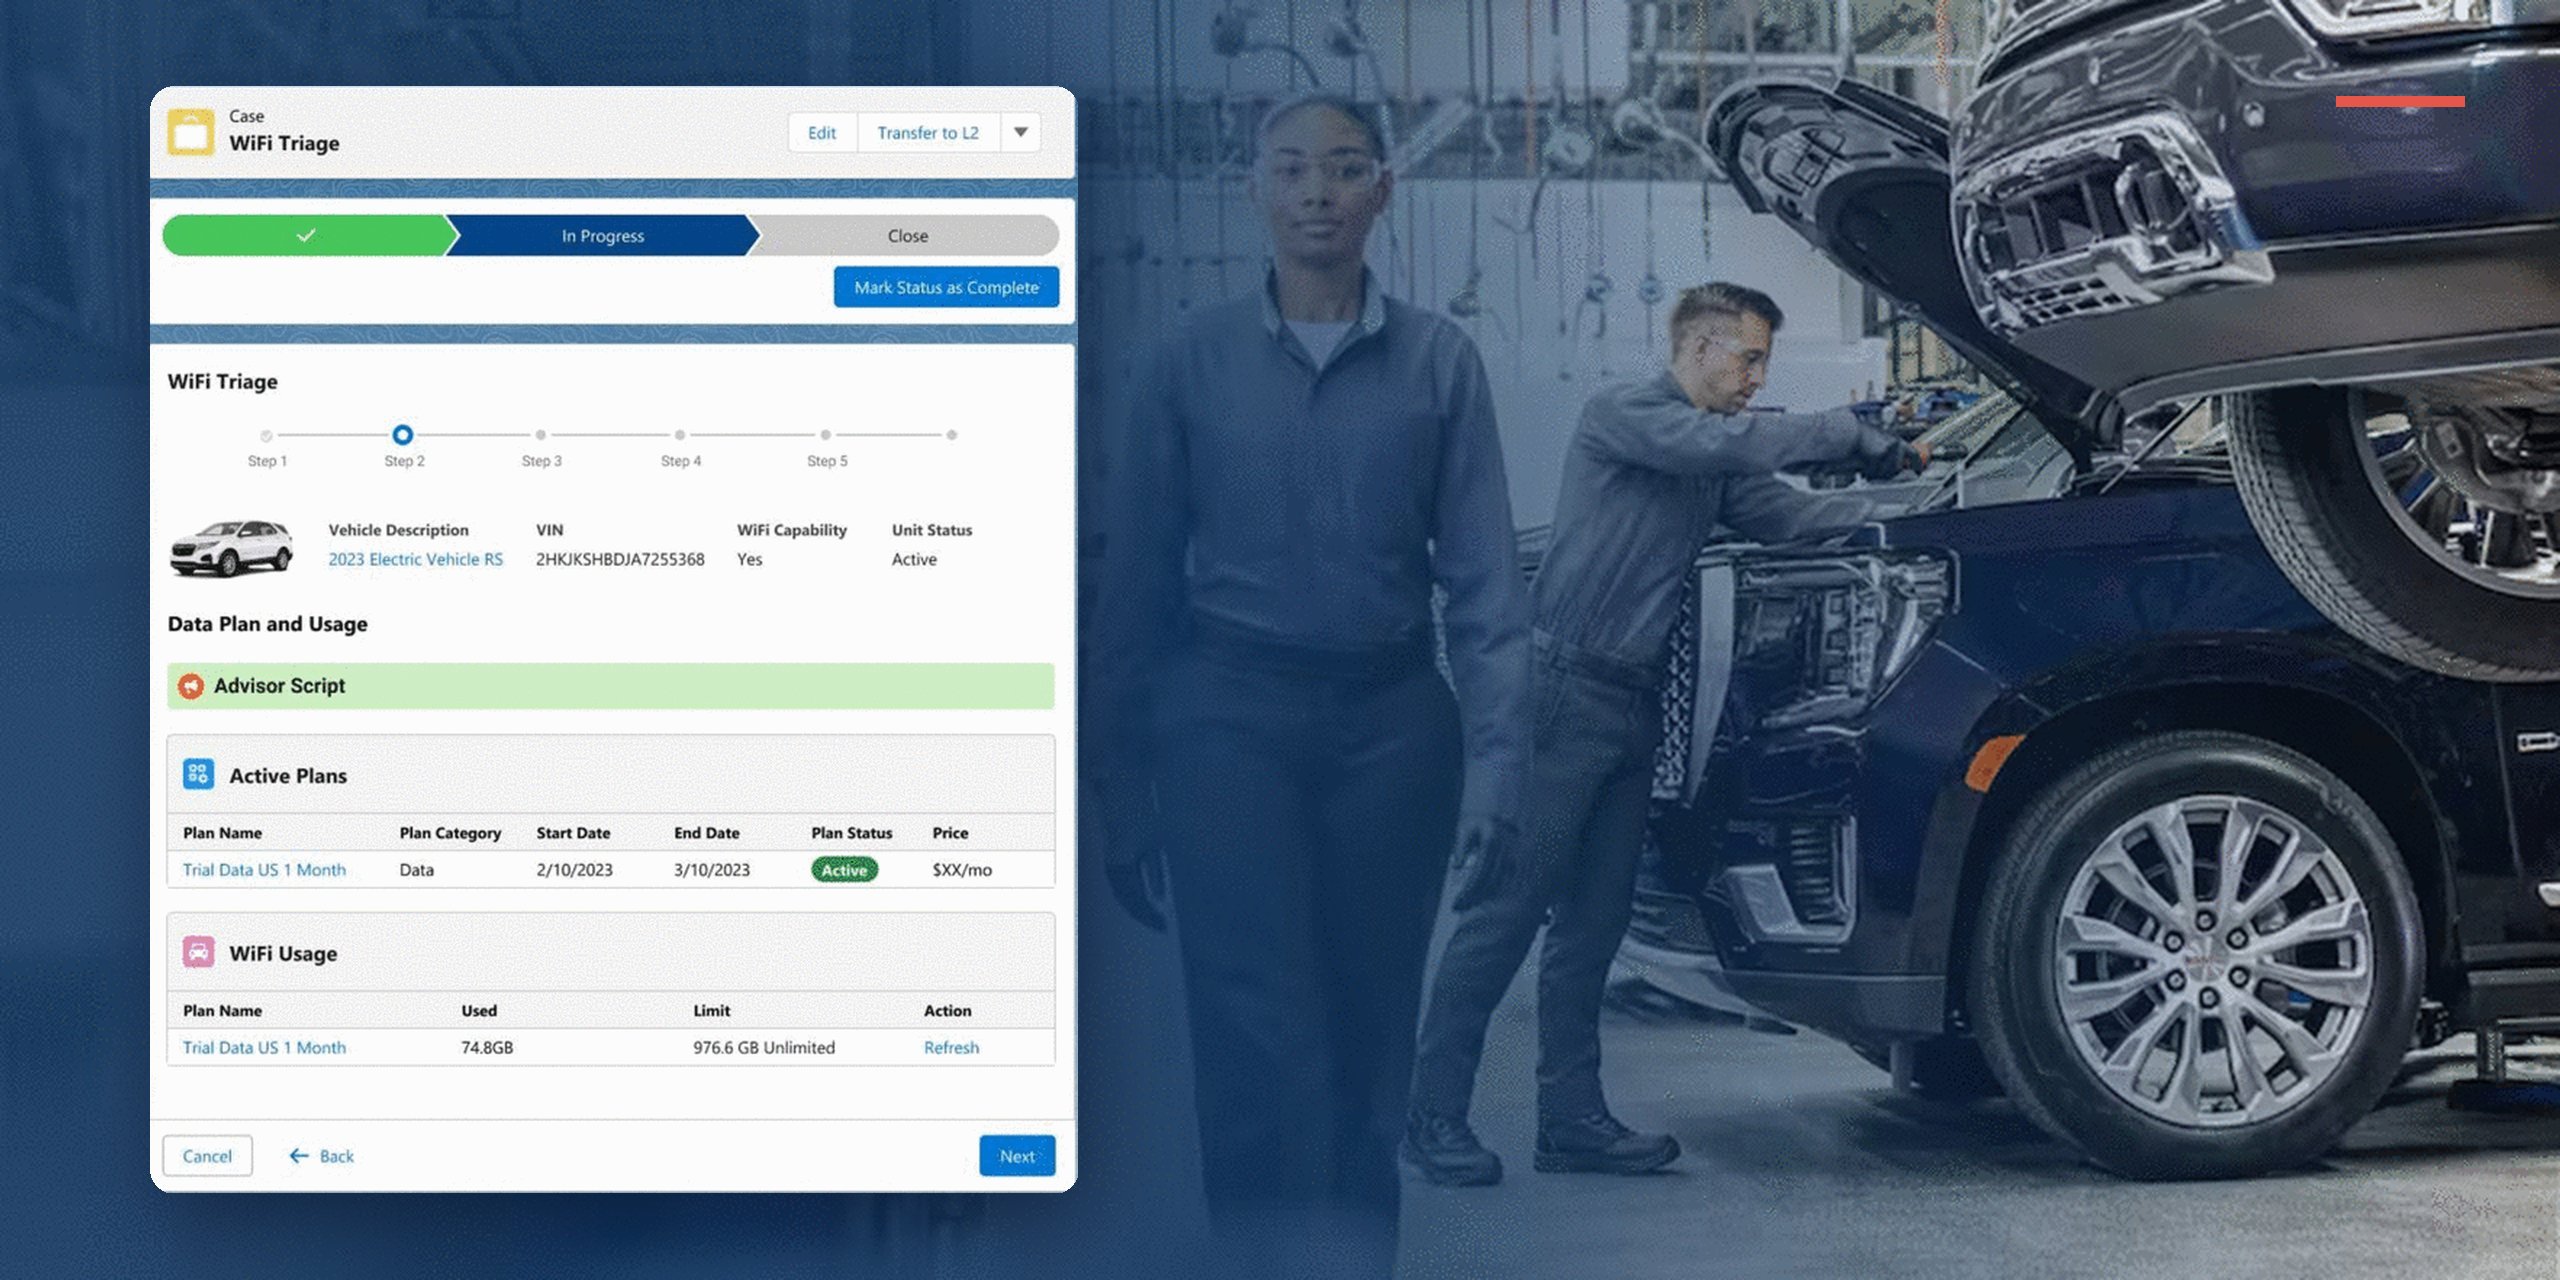The image size is (2560, 1280).
Task: Click the Used column header
Action: click(x=479, y=1011)
